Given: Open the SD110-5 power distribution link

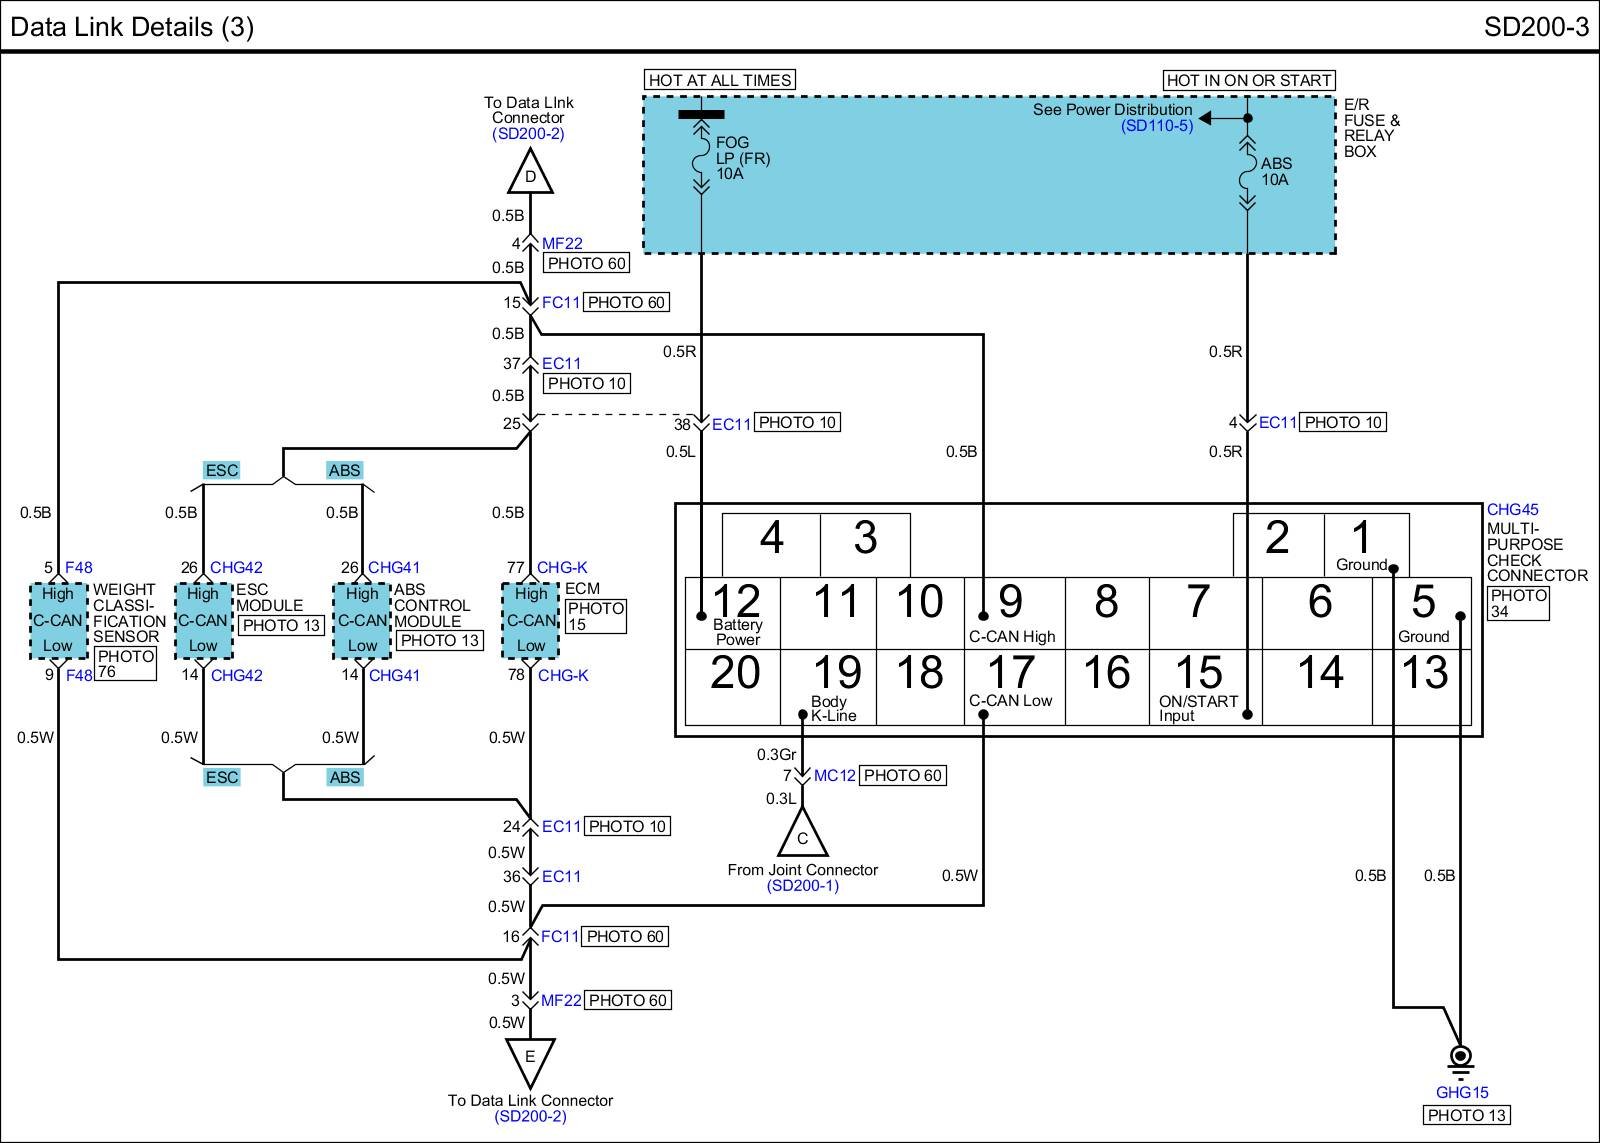Looking at the screenshot, I should (x=1157, y=126).
